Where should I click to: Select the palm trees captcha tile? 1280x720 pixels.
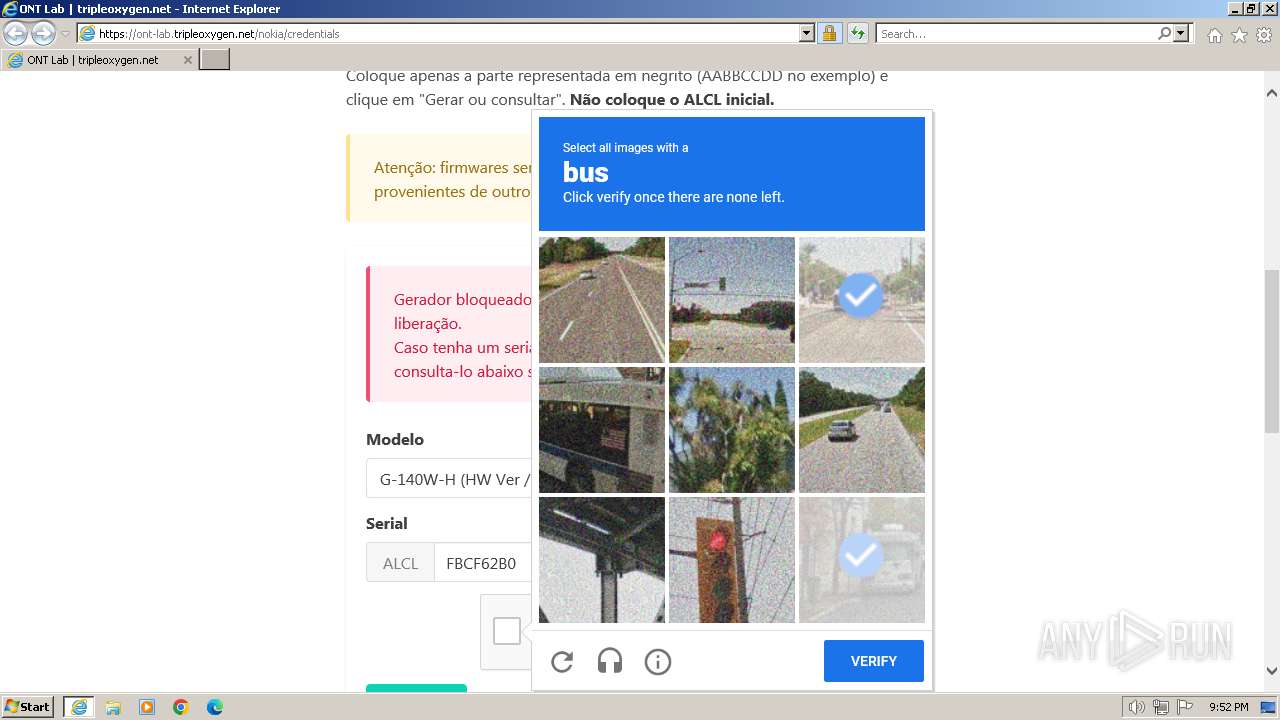732,430
